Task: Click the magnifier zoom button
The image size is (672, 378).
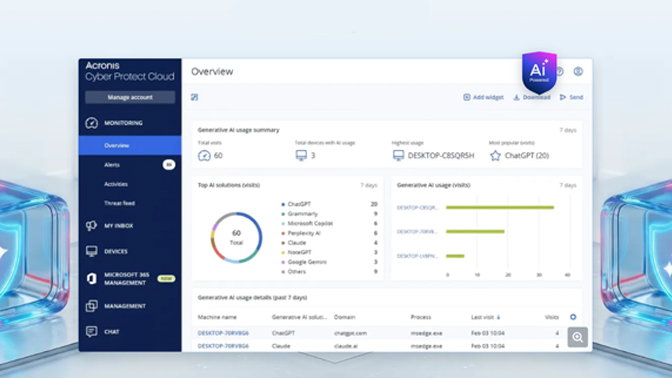Action: tap(578, 337)
